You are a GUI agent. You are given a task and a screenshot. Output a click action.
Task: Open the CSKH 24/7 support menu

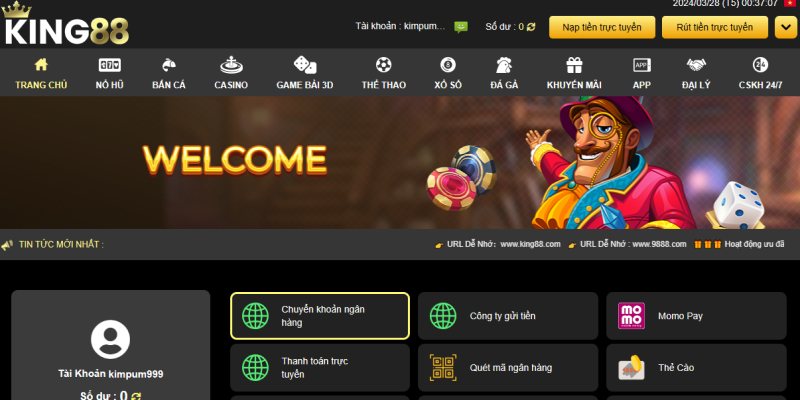click(760, 73)
